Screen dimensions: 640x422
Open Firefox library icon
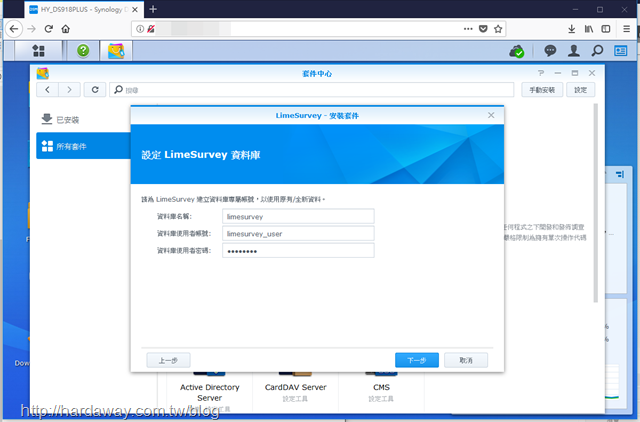pos(589,29)
